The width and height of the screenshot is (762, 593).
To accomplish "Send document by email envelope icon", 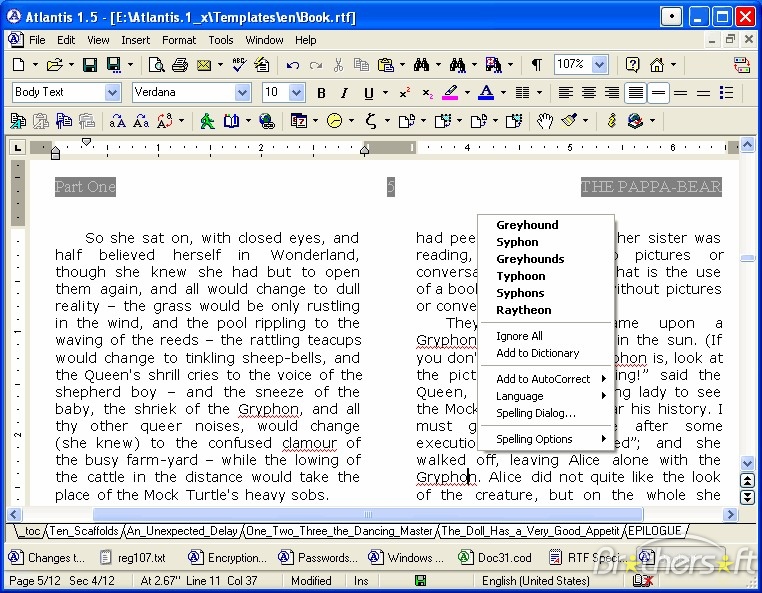I will coord(204,64).
